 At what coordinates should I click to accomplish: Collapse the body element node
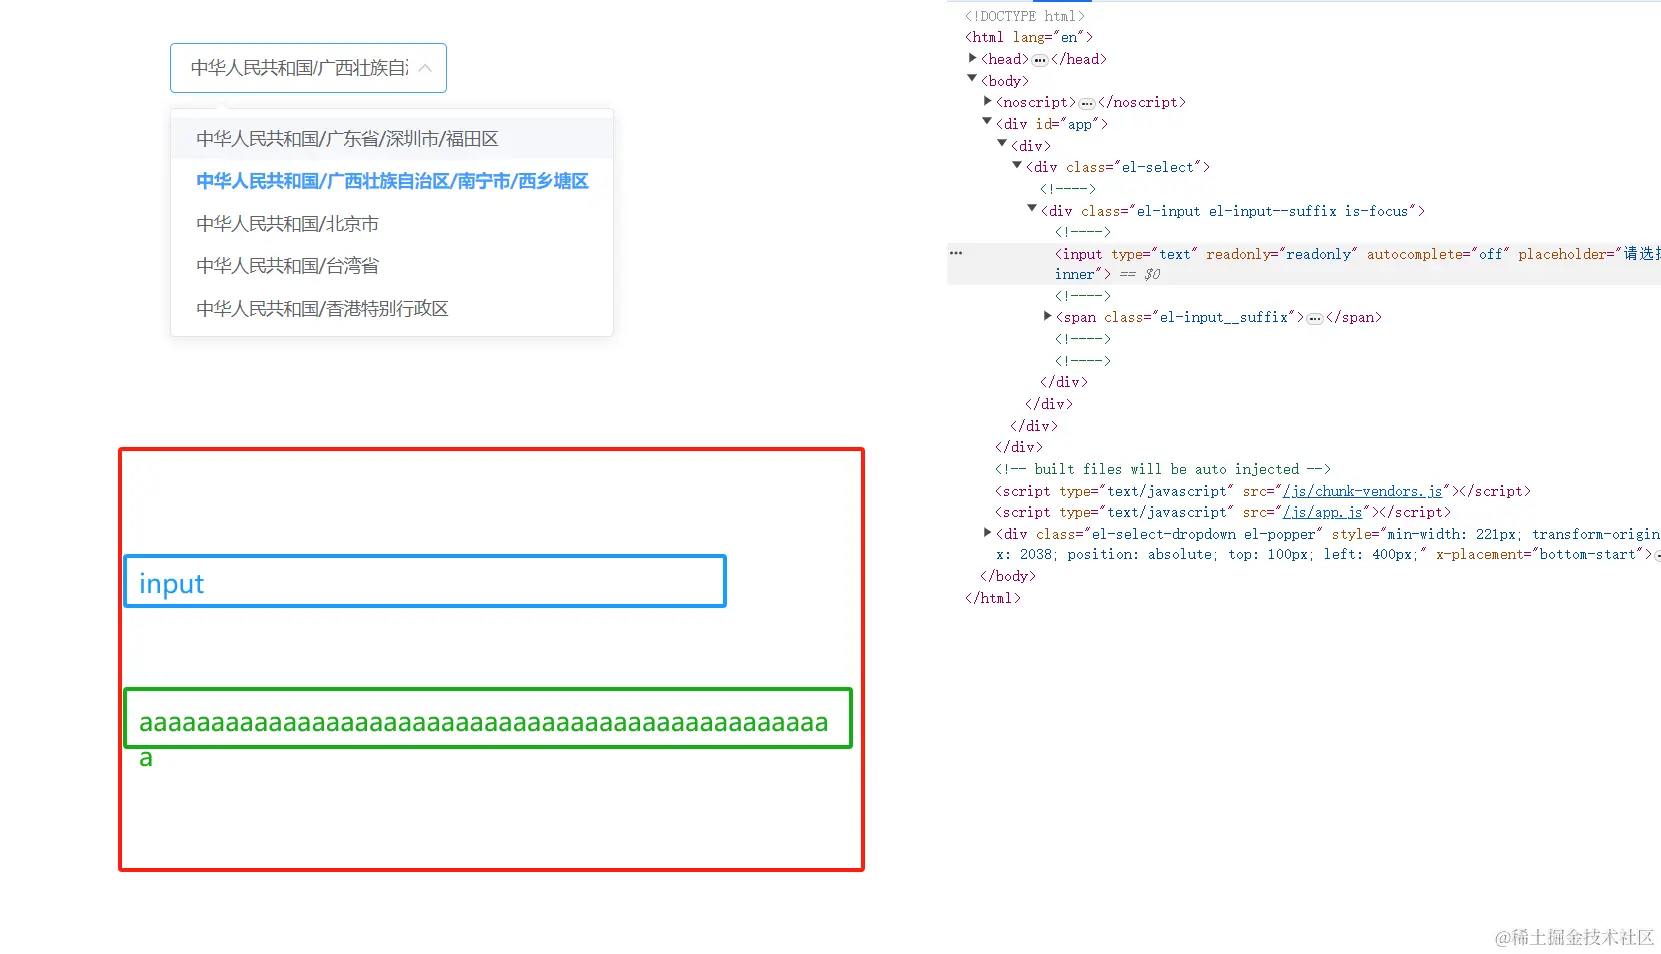972,78
